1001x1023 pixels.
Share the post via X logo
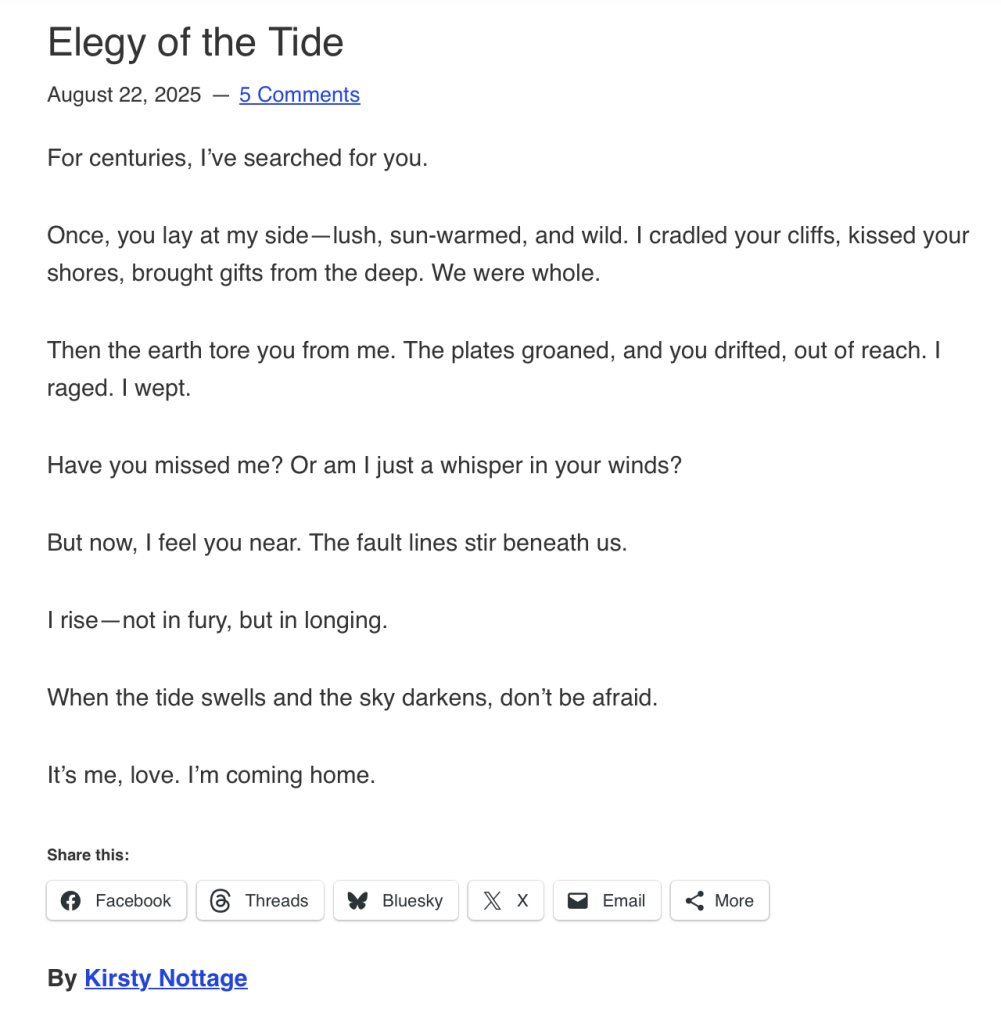[x=492, y=901]
